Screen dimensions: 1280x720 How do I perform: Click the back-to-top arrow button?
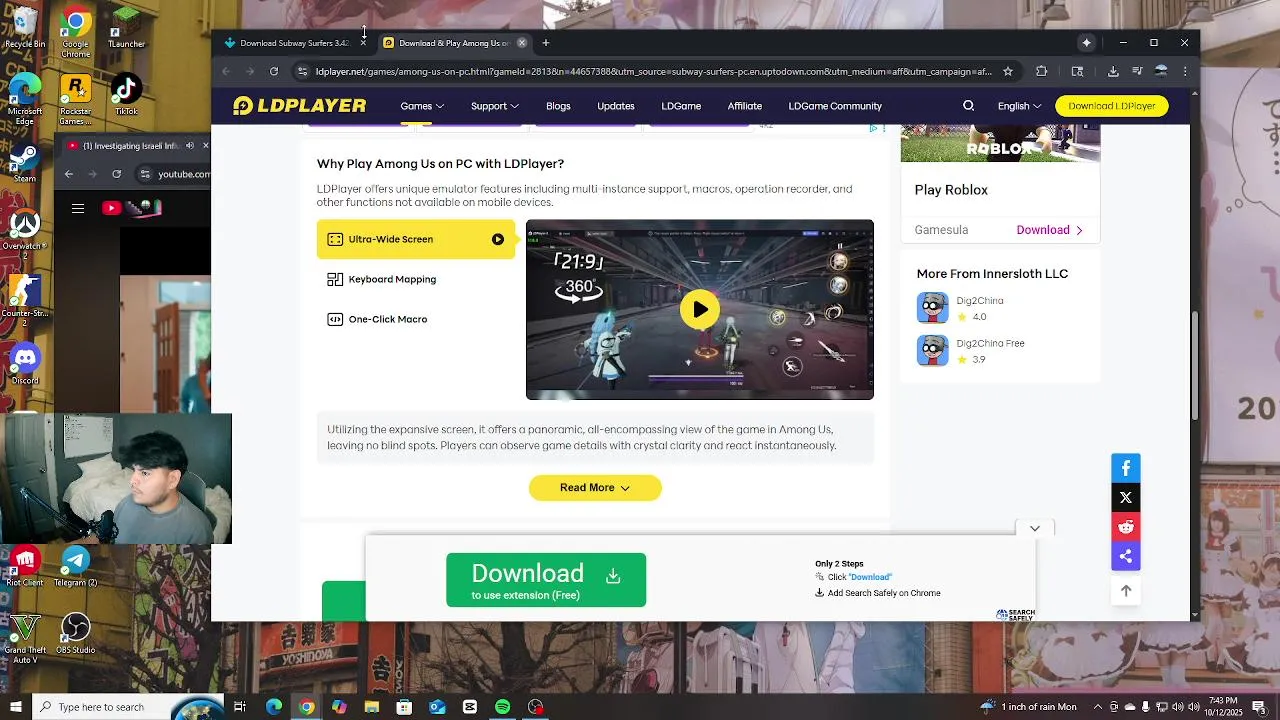[1126, 591]
